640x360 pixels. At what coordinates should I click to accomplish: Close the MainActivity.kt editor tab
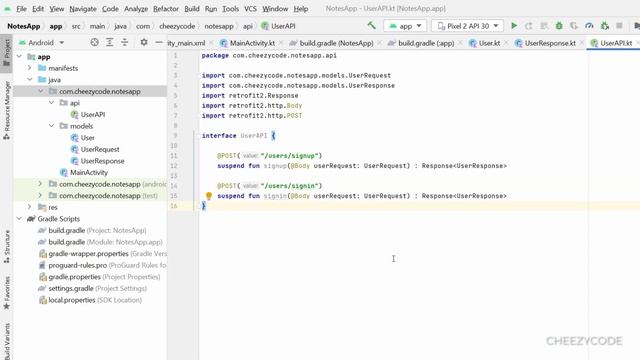[281, 43]
